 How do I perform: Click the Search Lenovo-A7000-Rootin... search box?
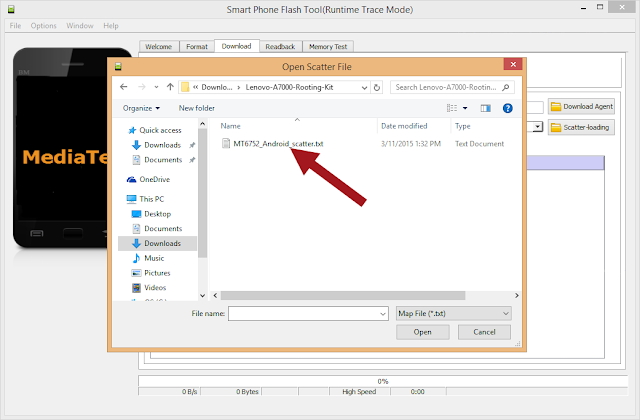click(446, 87)
